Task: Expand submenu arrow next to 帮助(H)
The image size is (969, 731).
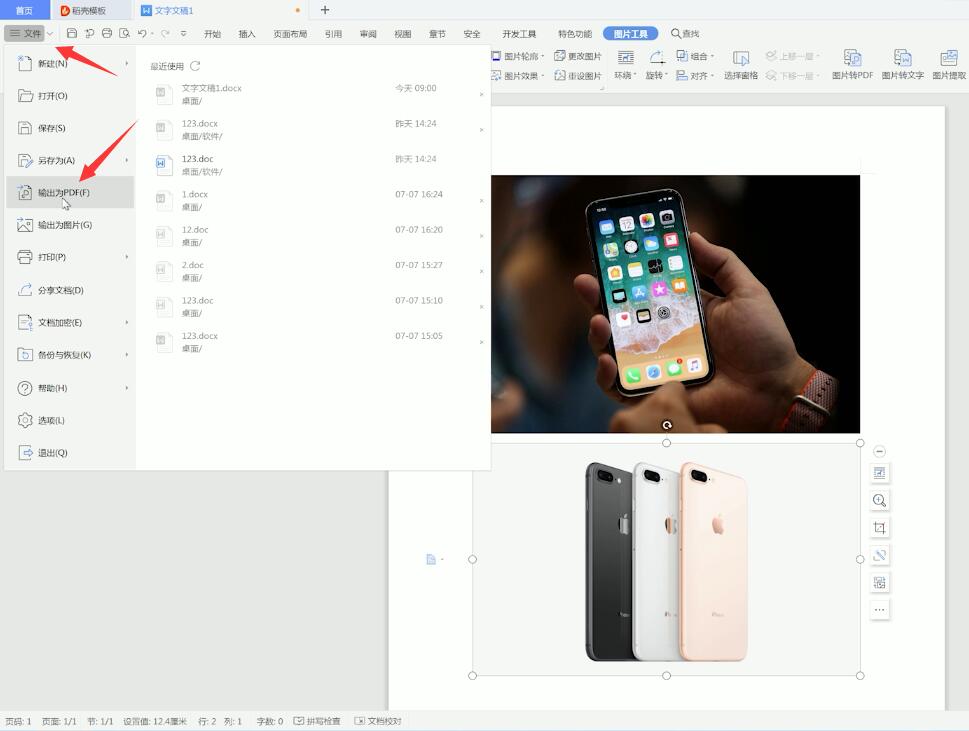Action: click(127, 388)
